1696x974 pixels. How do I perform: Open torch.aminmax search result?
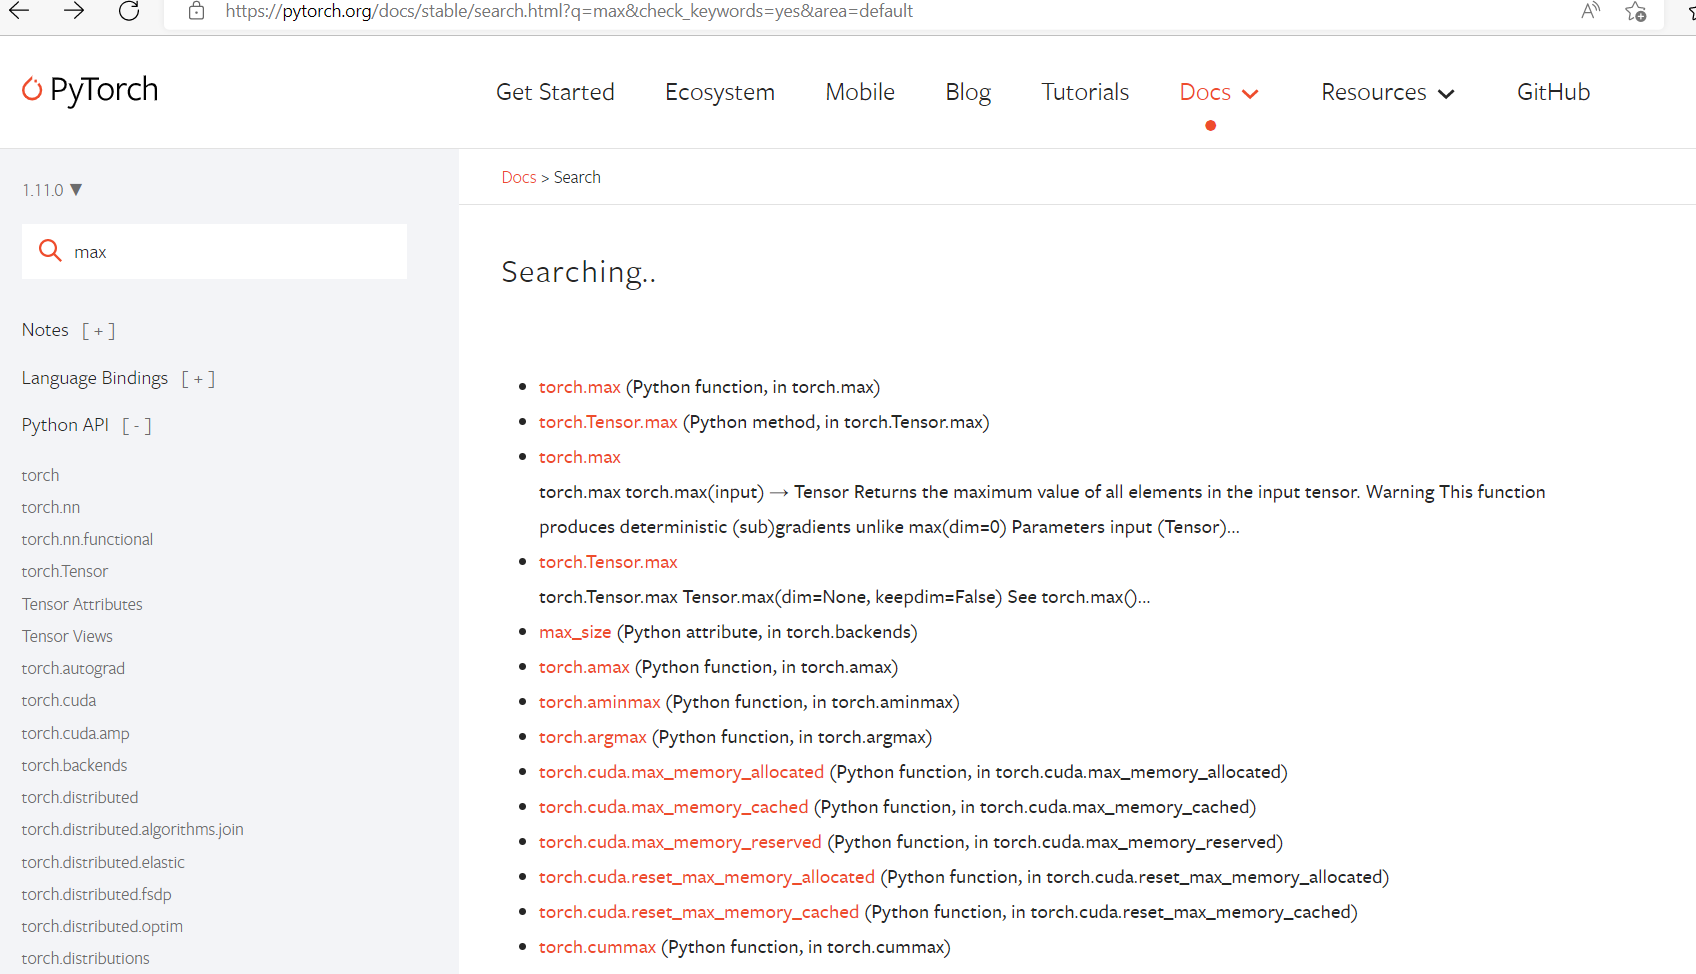coord(600,702)
